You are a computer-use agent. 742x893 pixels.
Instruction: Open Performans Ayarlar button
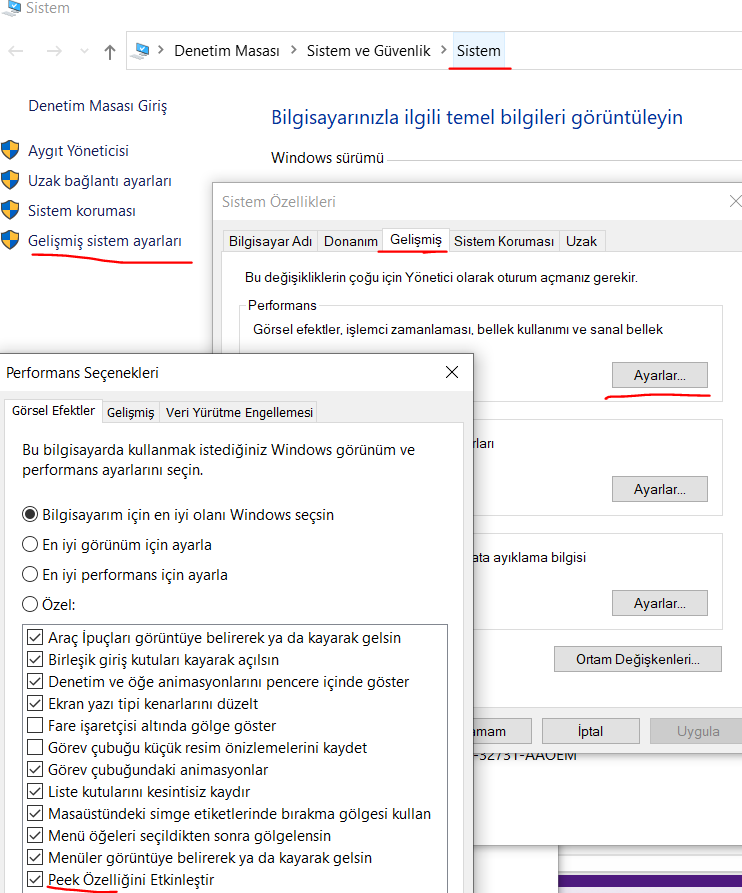(659, 375)
